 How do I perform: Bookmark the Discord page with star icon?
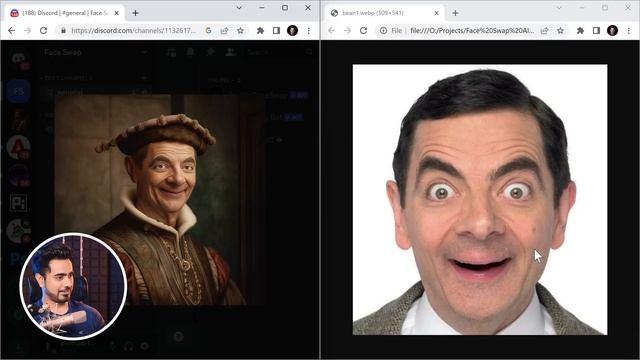[x=240, y=31]
